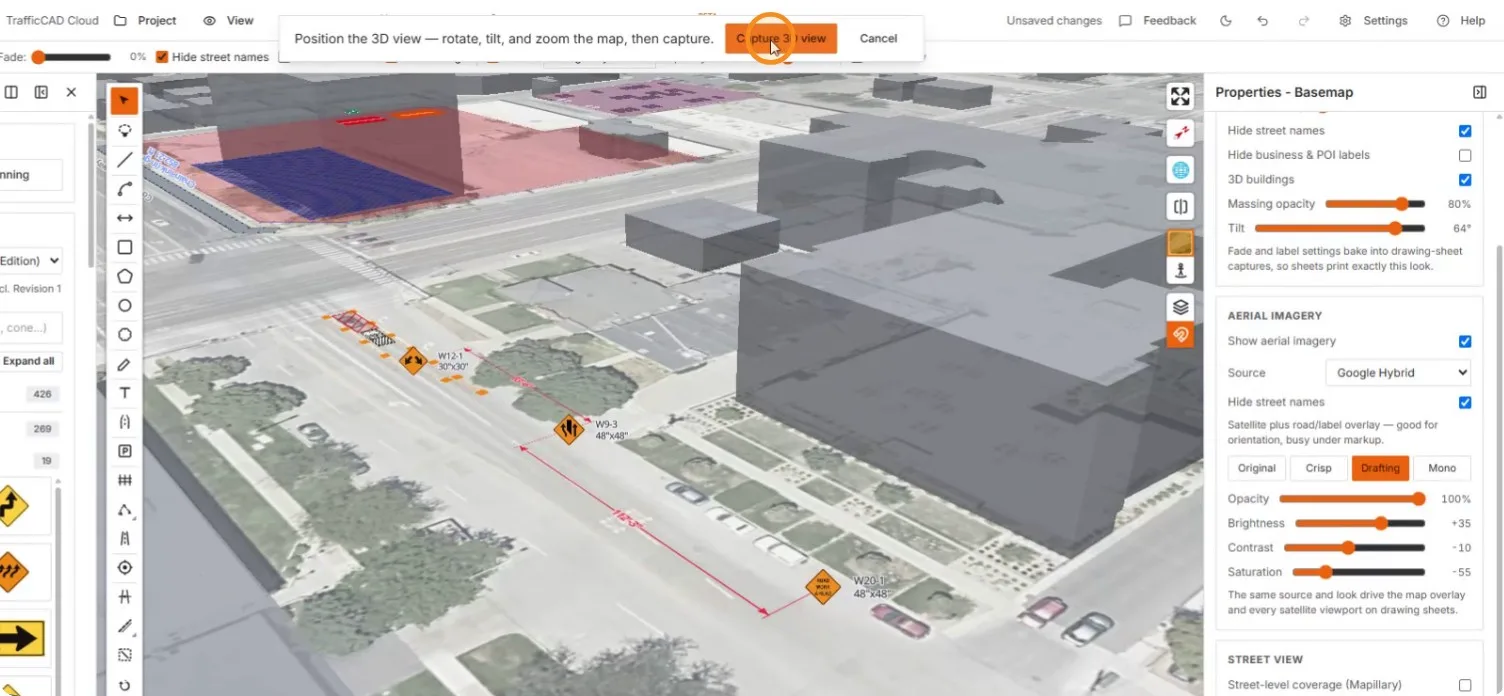This screenshot has height=696, width=1504.
Task: Select the lasso selection tool
Action: pyautogui.click(x=125, y=130)
